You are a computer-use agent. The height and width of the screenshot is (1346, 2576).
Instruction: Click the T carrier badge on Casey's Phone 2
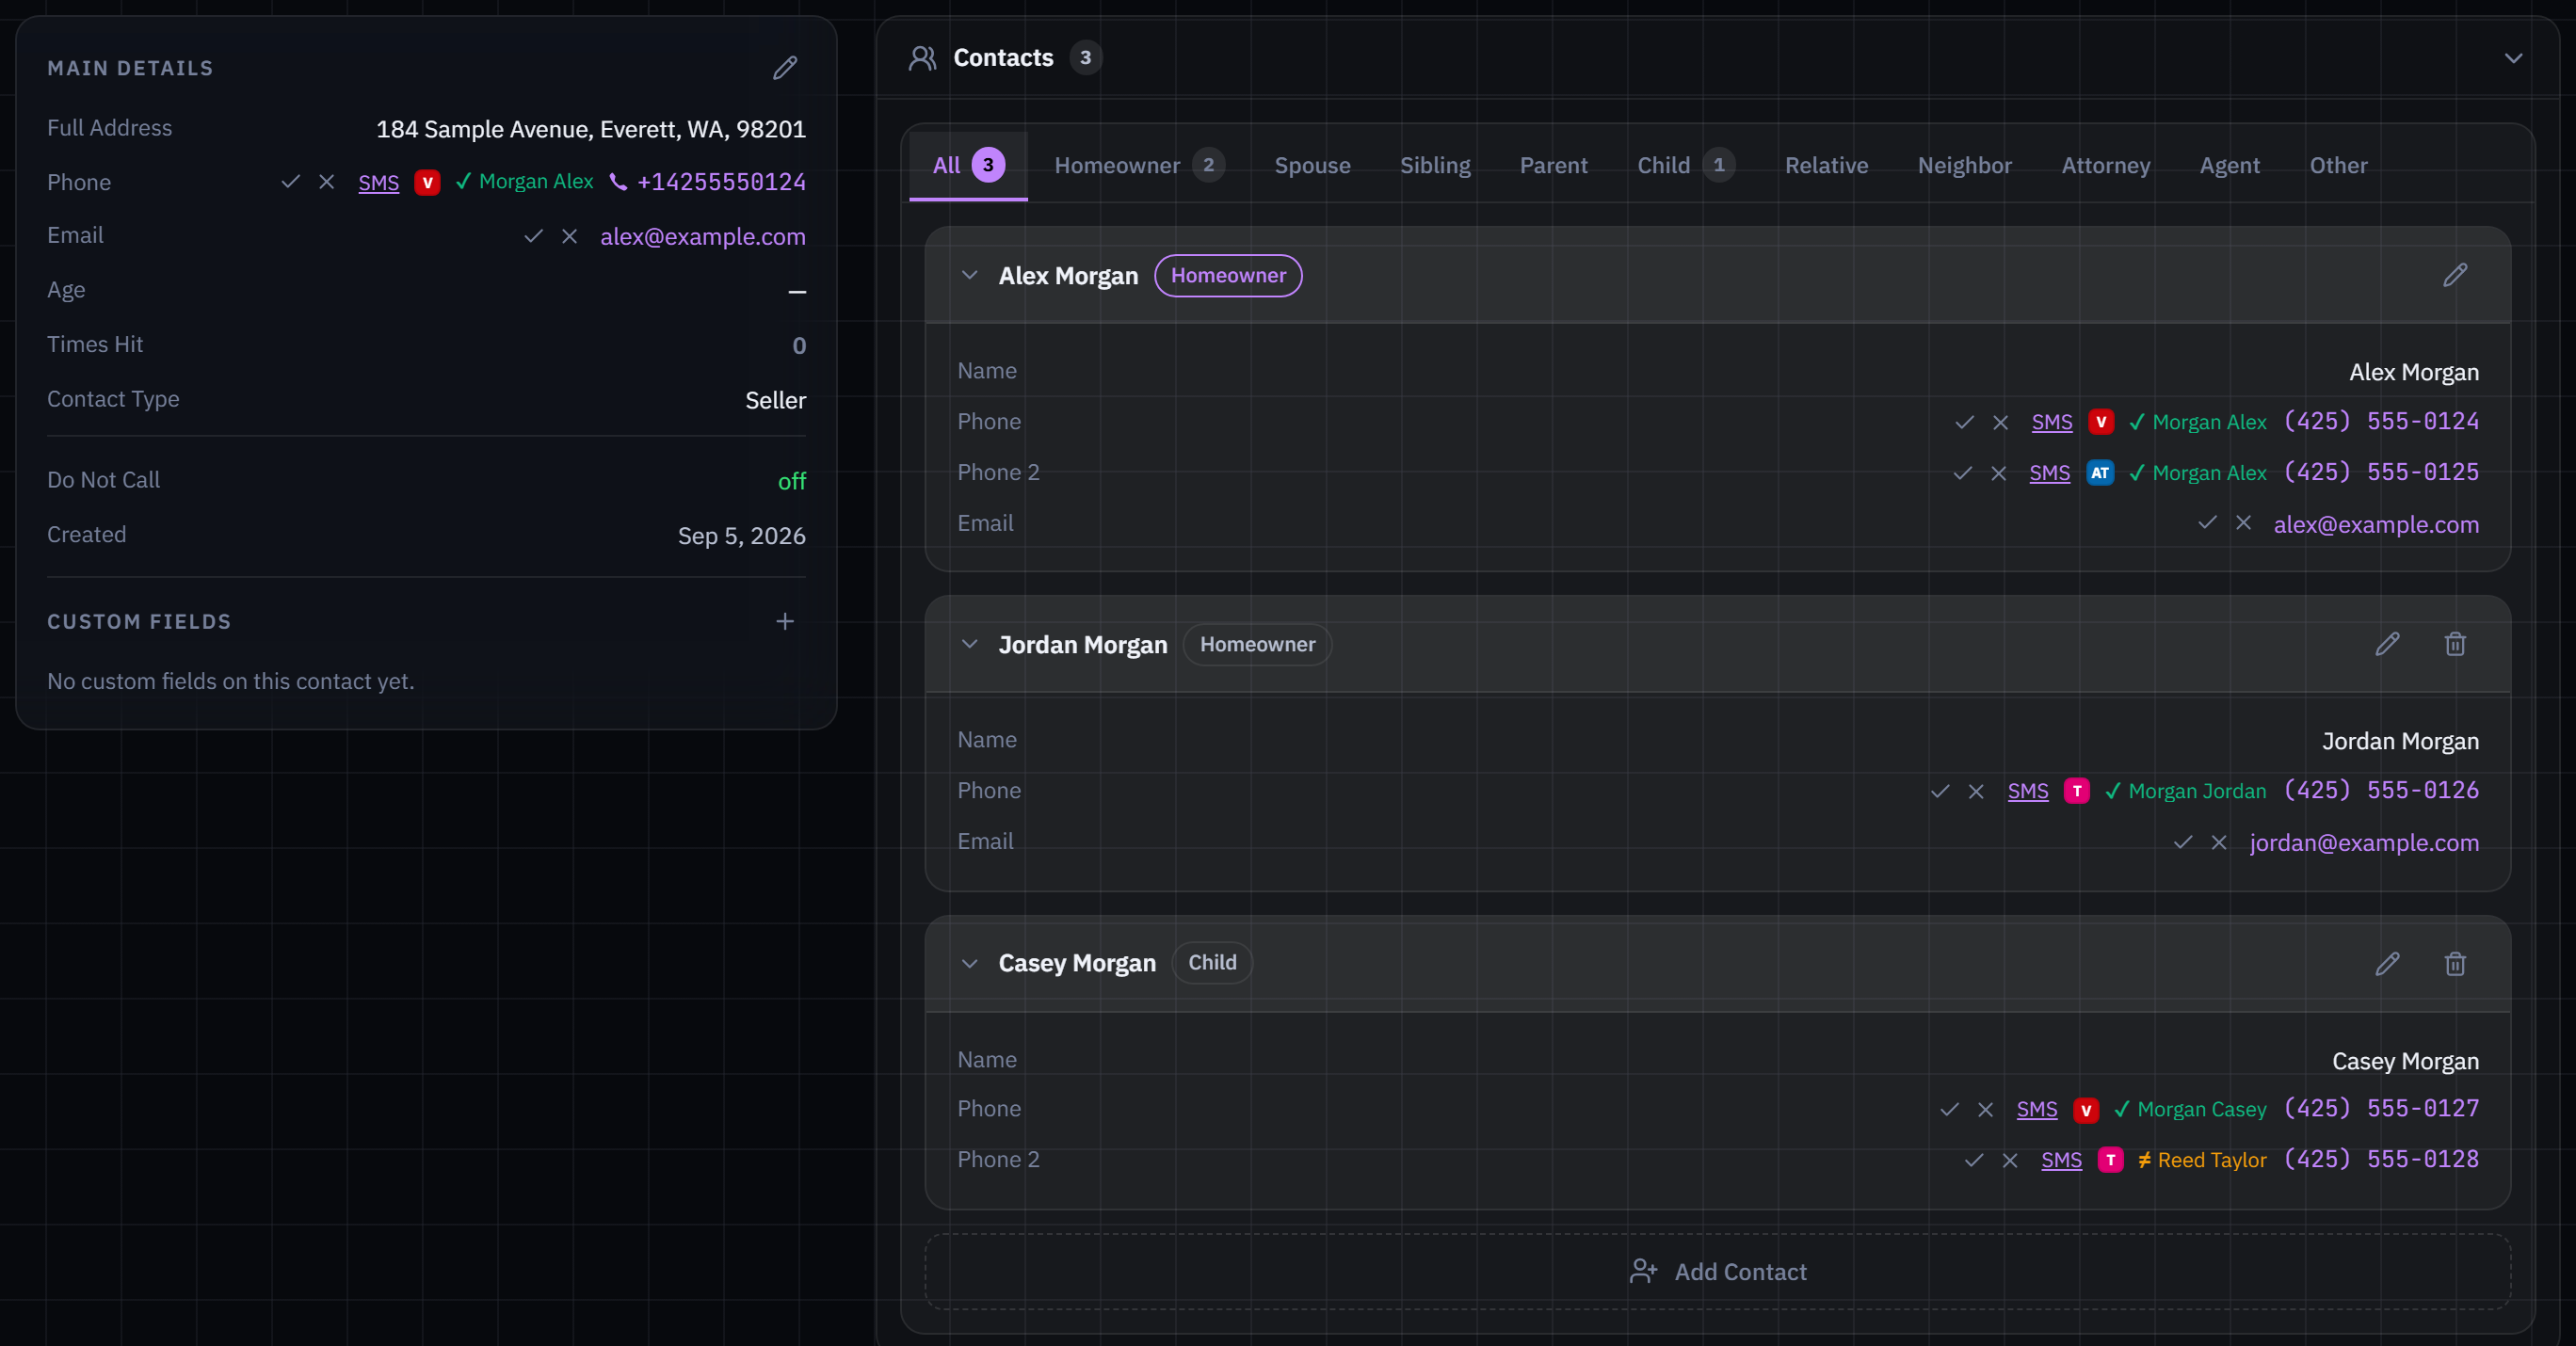tap(2110, 1160)
